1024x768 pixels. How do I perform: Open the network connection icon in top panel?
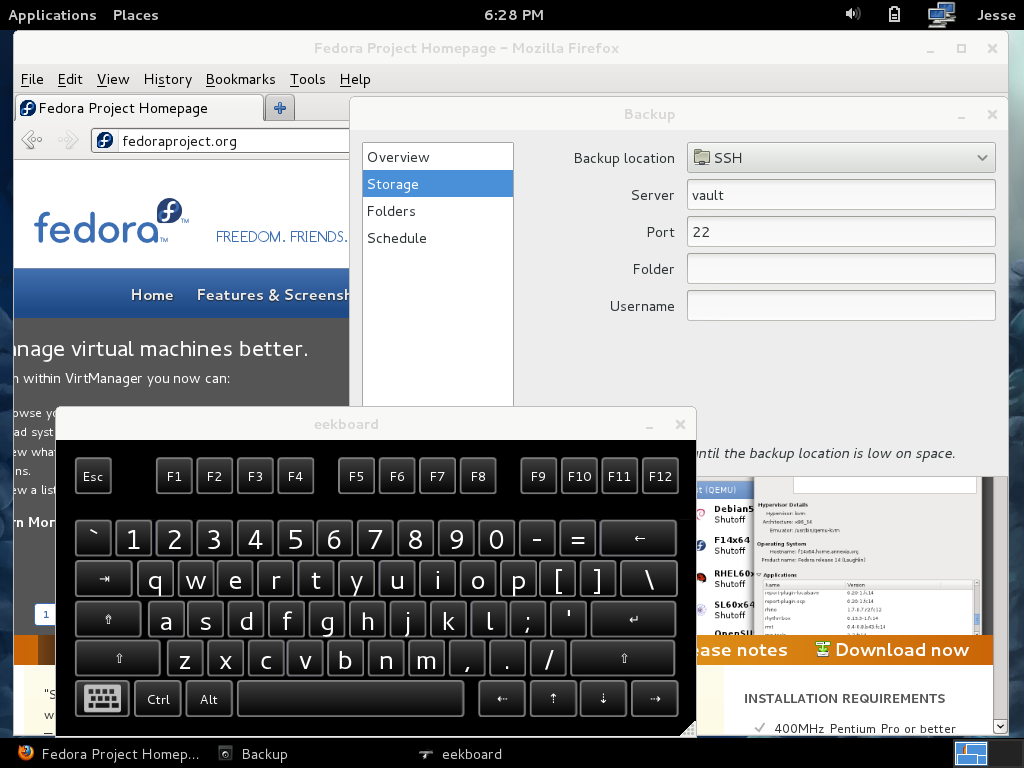[941, 14]
